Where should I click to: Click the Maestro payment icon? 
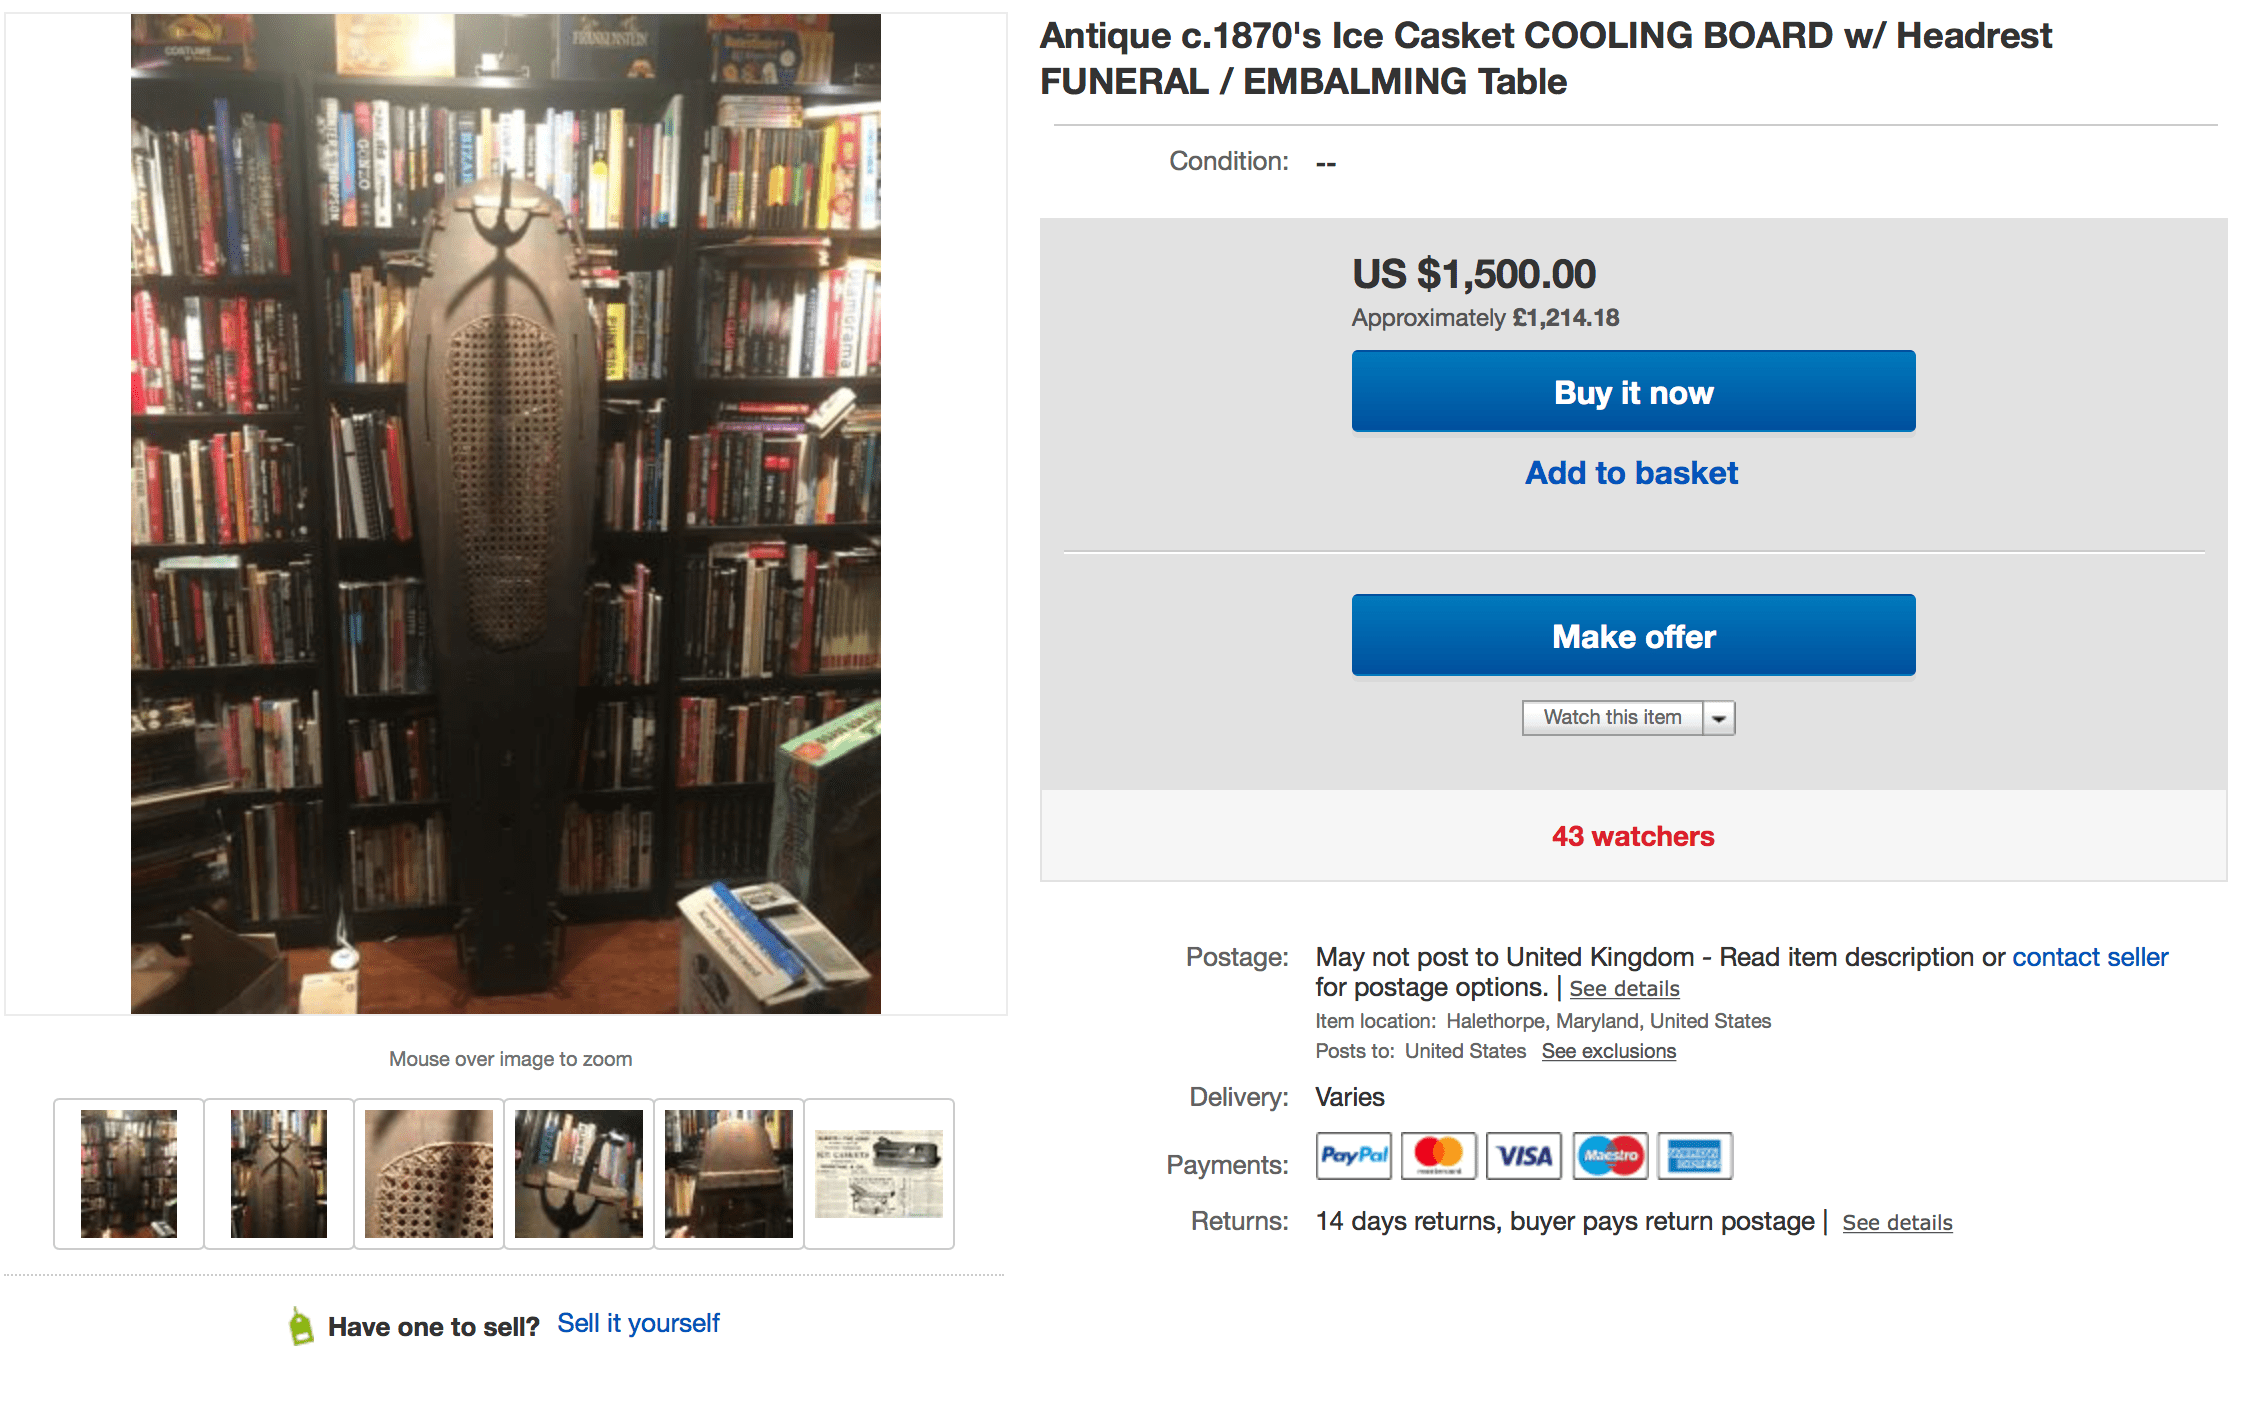tap(1610, 1156)
